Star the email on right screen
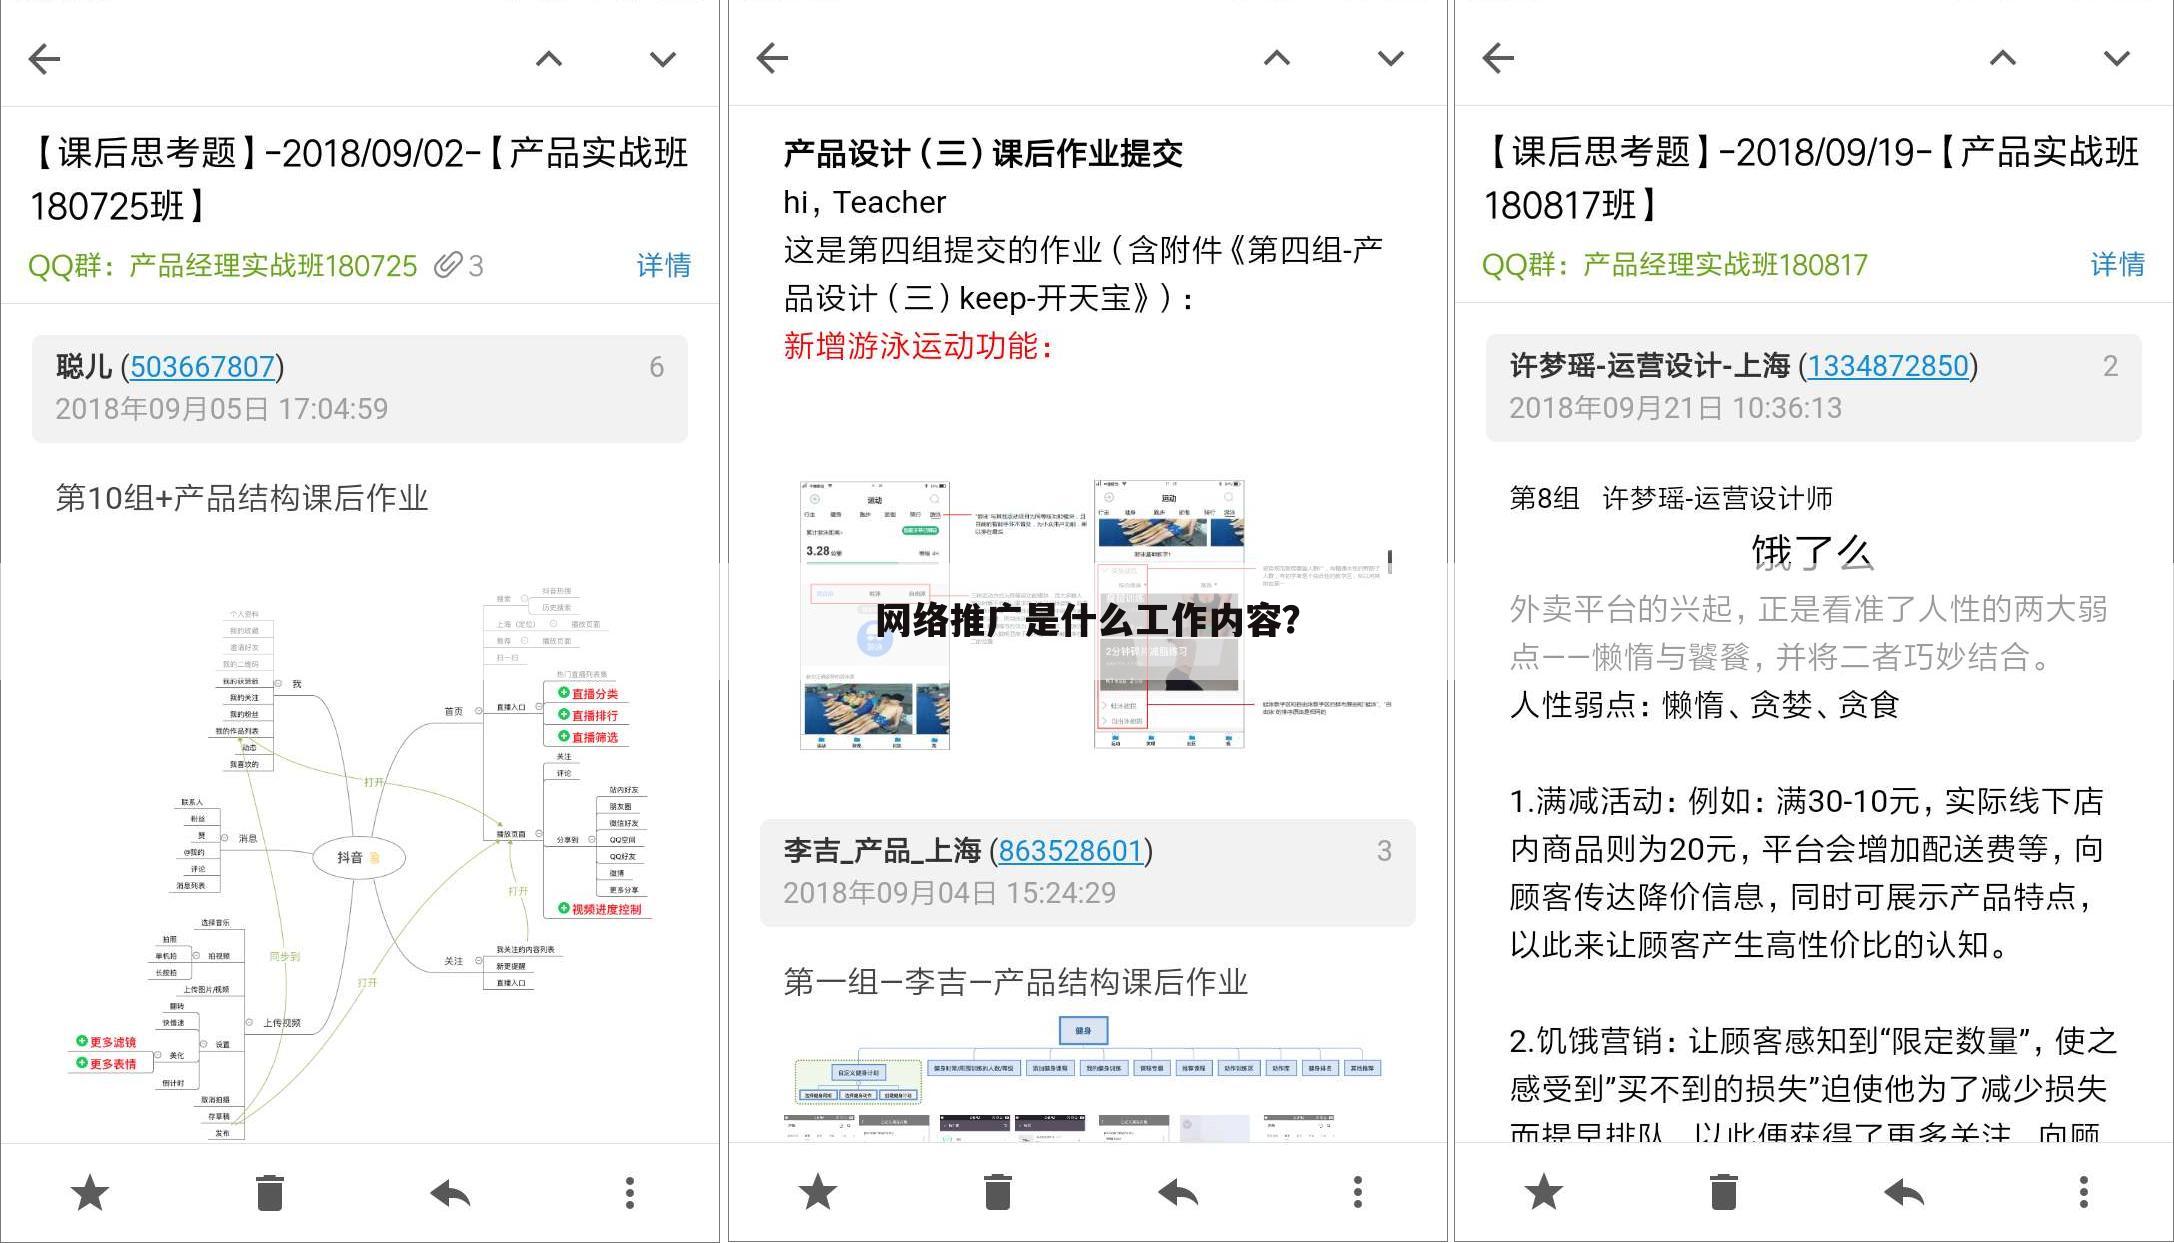Screen dimensions: 2174x1243 click(1543, 1192)
